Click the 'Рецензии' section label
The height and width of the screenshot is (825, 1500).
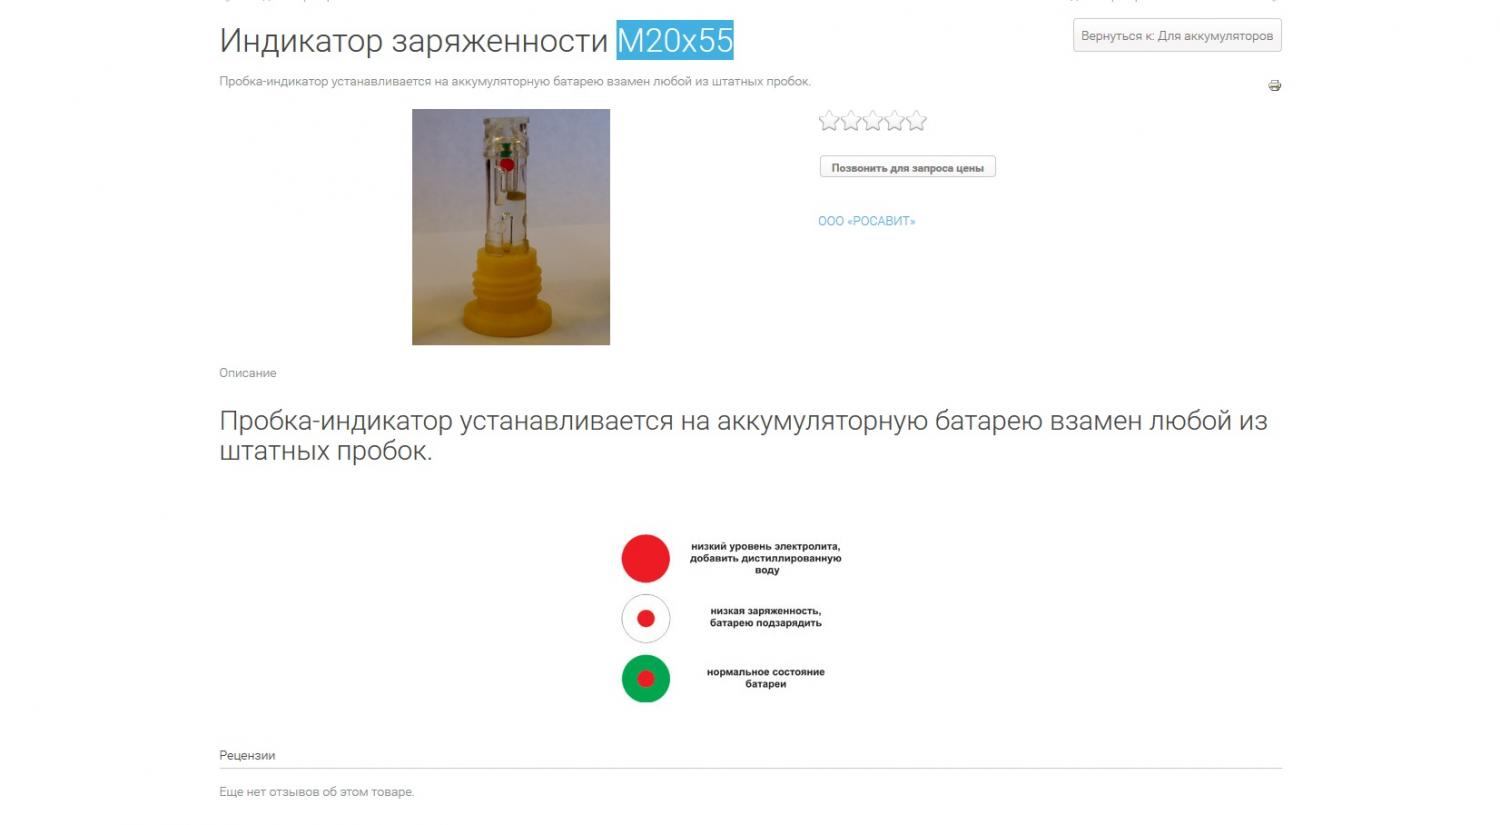tap(247, 755)
